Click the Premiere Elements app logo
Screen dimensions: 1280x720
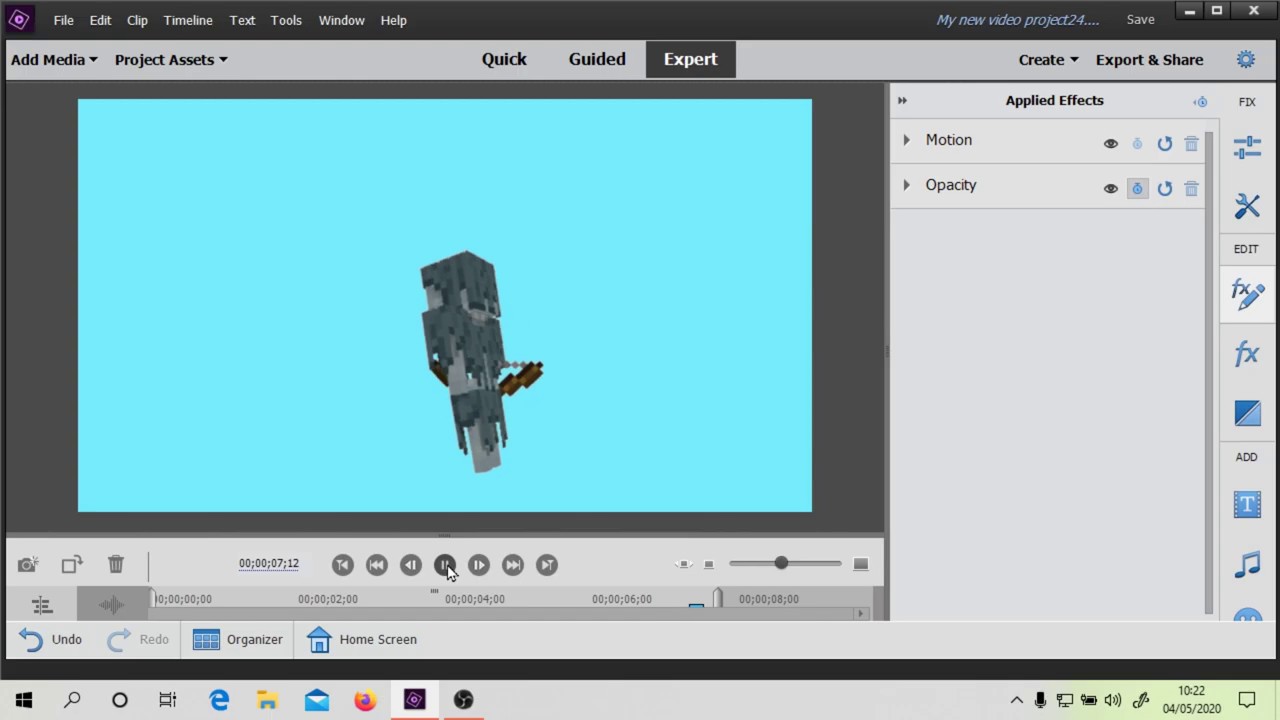(19, 20)
